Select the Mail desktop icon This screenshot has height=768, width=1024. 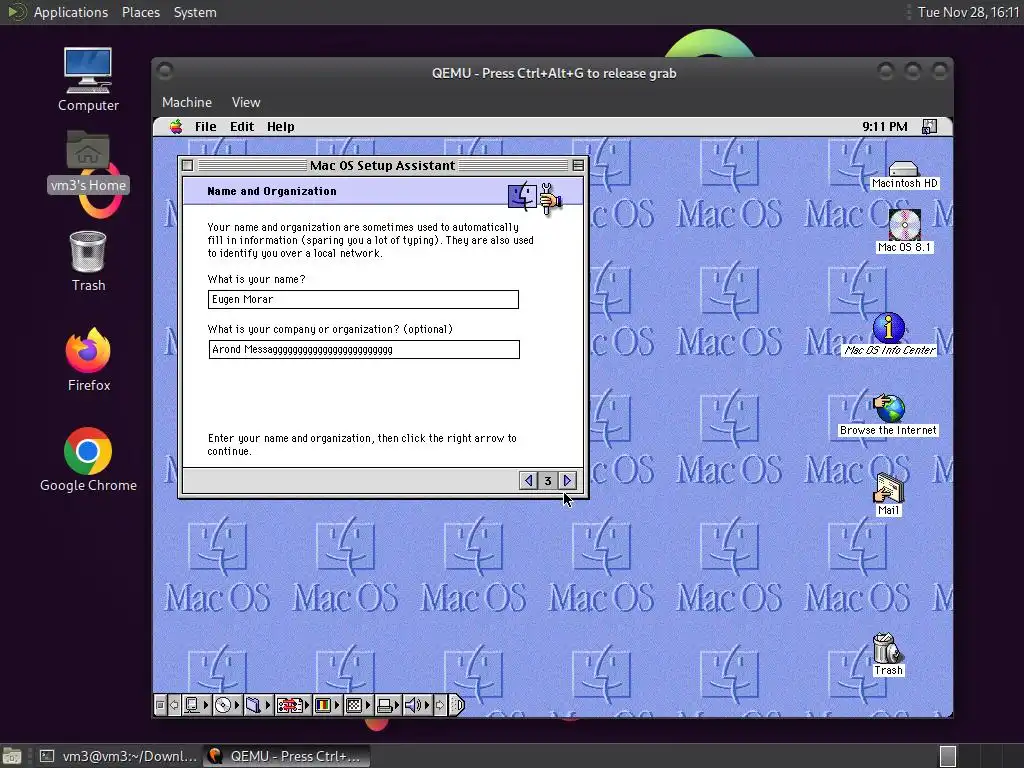coord(888,494)
